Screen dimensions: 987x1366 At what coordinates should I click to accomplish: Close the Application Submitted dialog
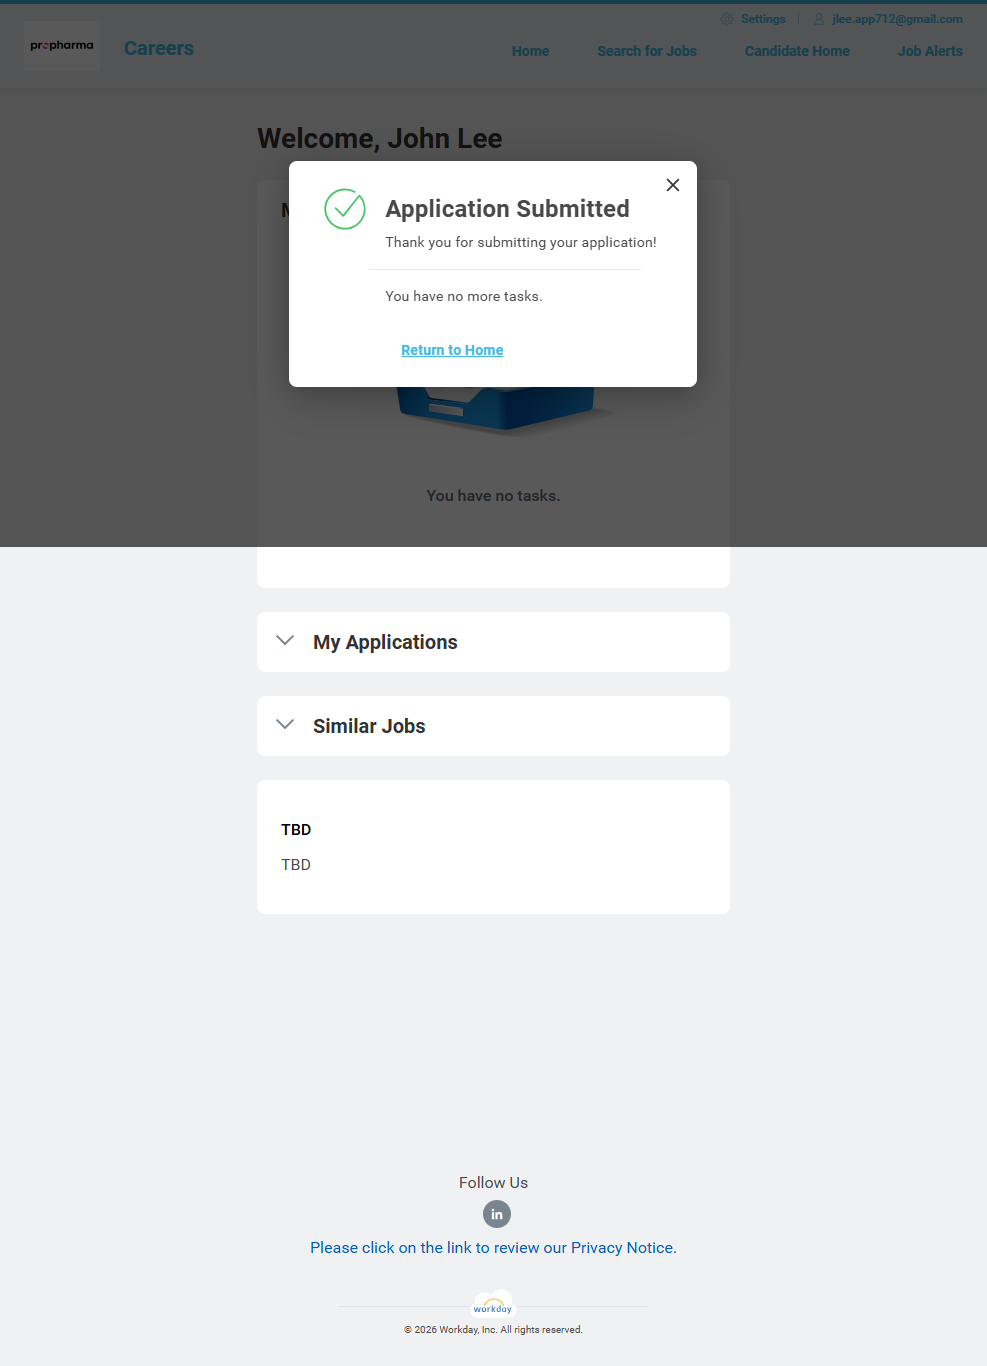[x=673, y=185]
